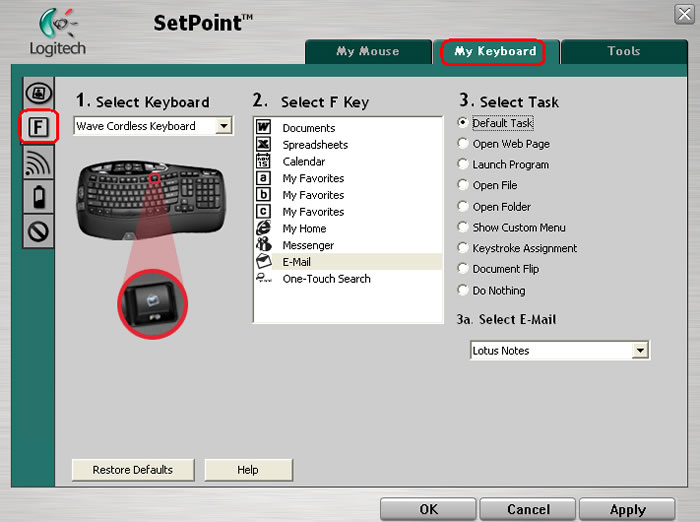Image resolution: width=700 pixels, height=522 pixels.
Task: Click the Cancel button
Action: click(528, 509)
